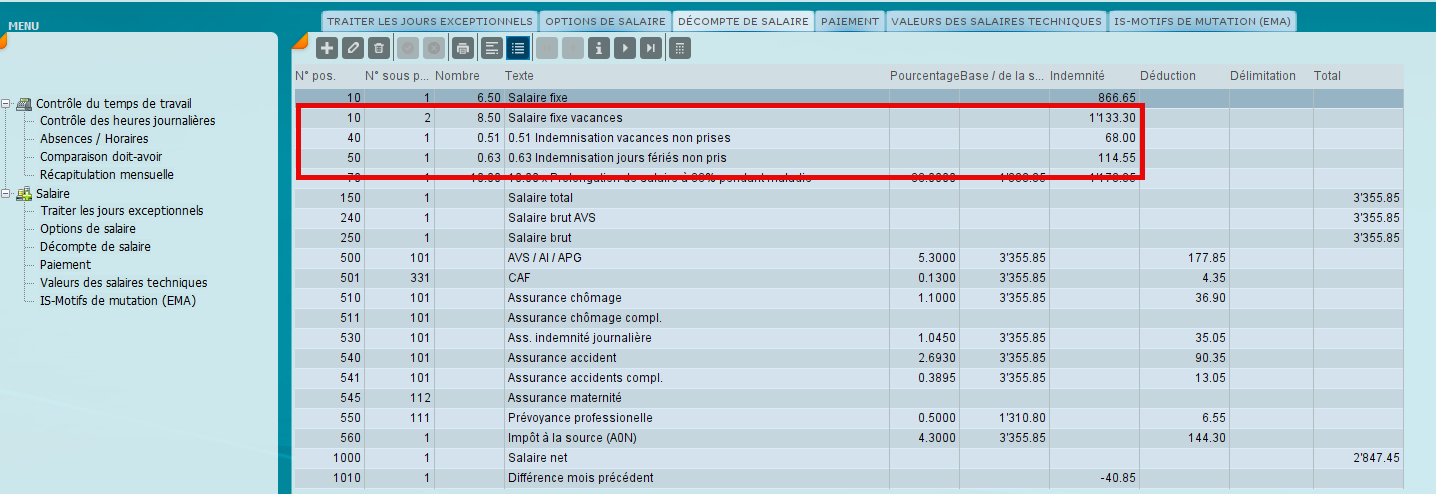Open Comparaison doit-avoir menu item
This screenshot has height=494, width=1436.
point(101,157)
